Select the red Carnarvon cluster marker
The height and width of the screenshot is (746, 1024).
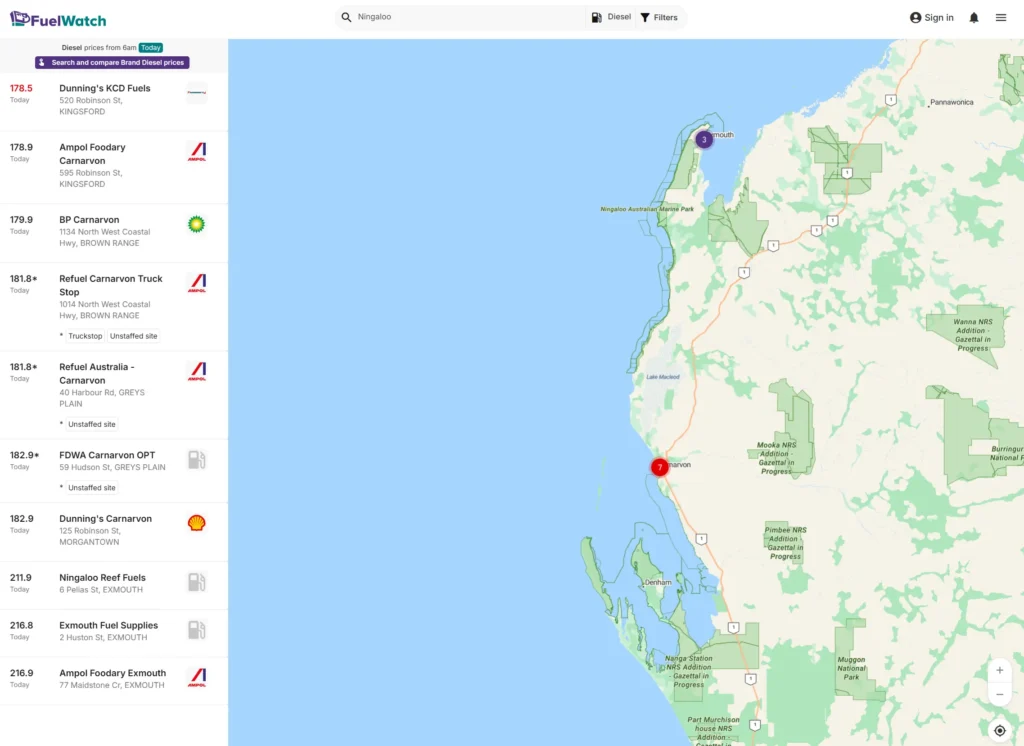pyautogui.click(x=660, y=467)
